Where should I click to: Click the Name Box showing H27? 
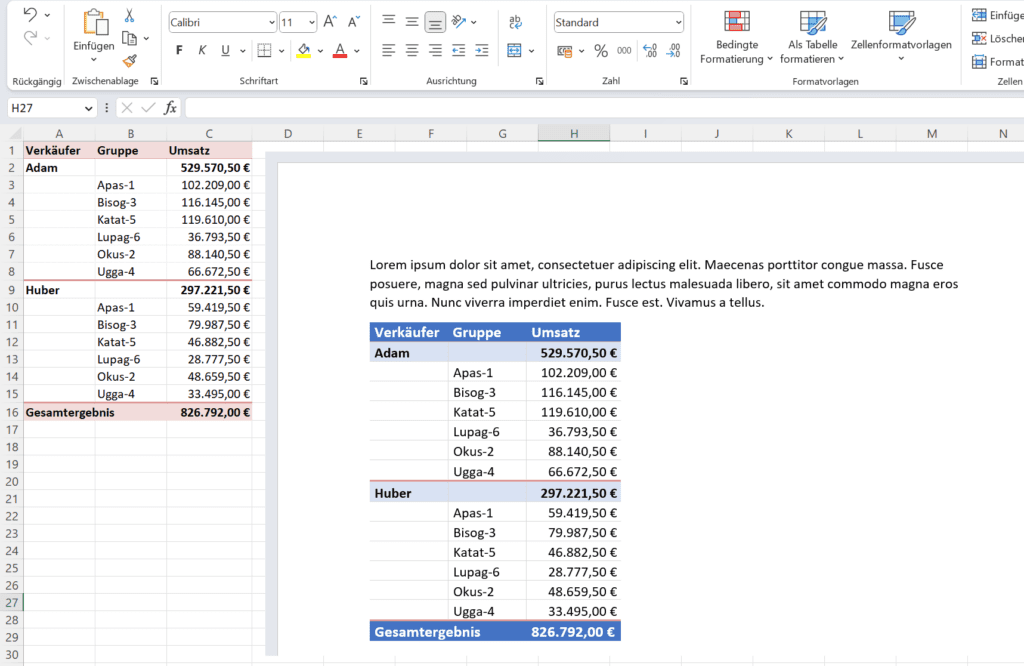52,108
